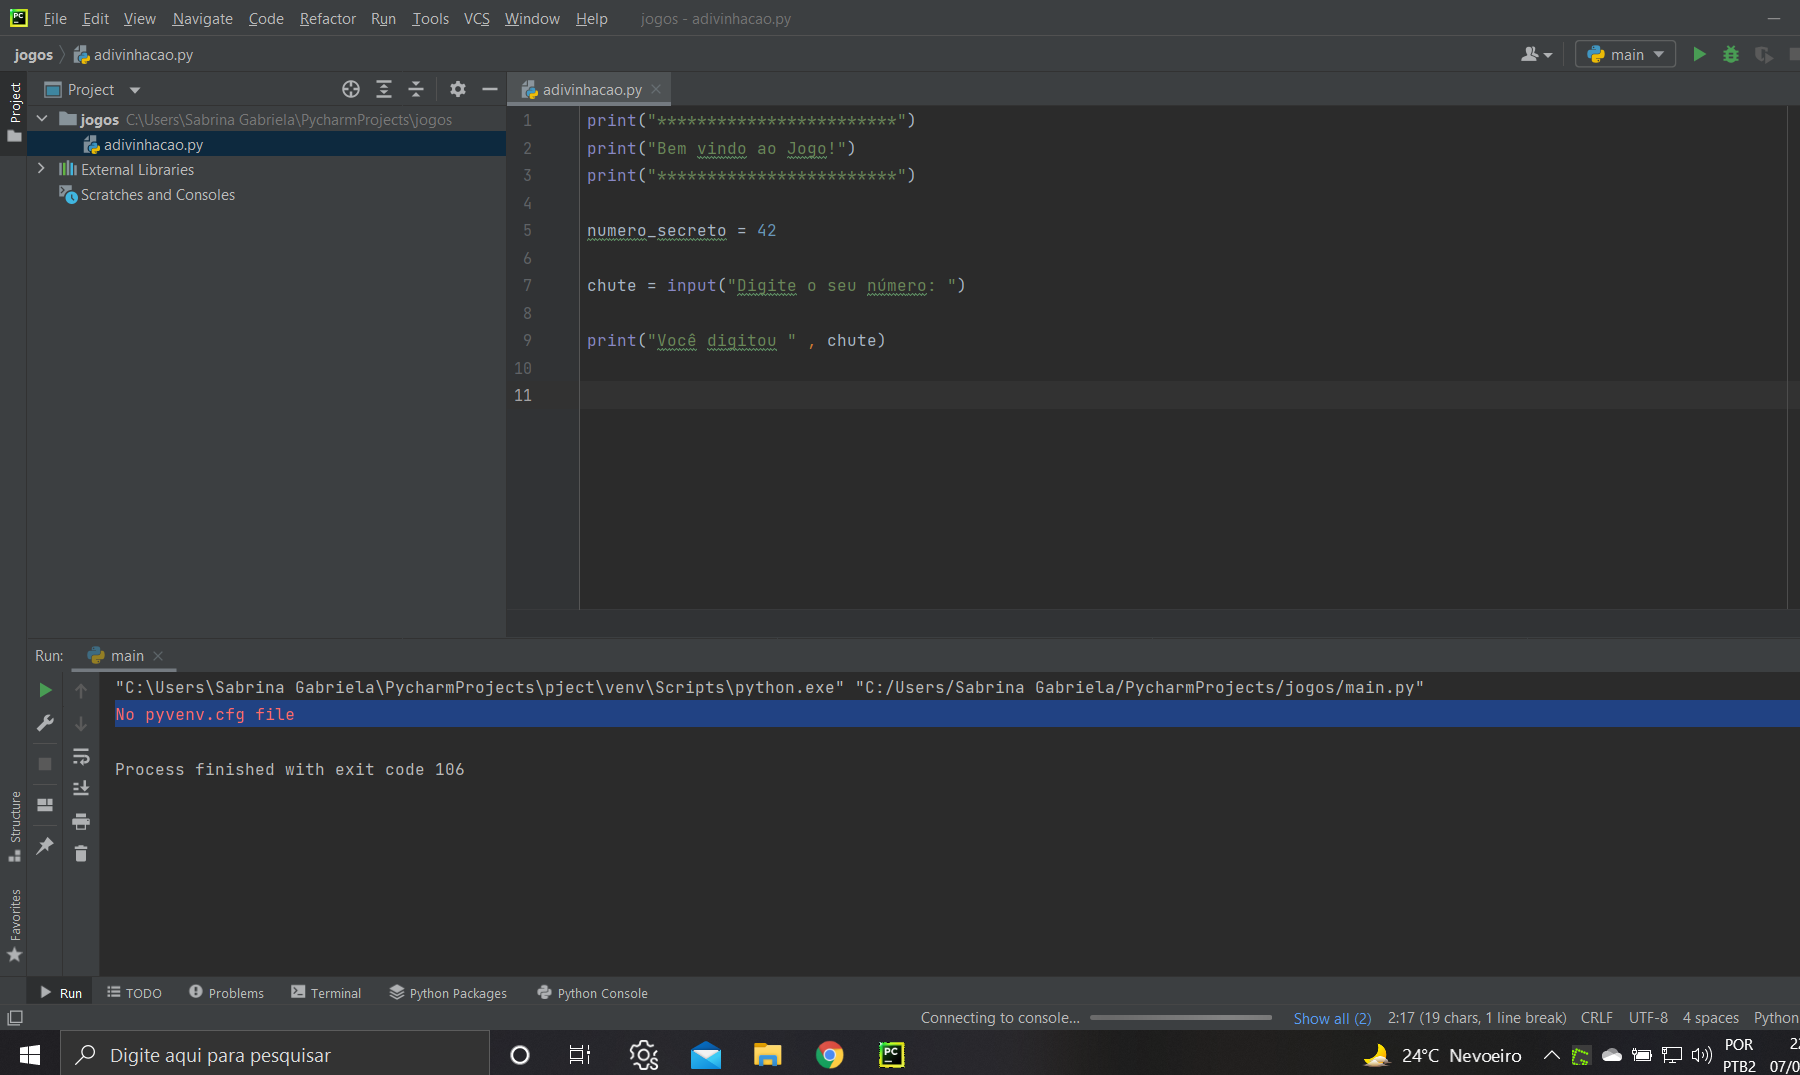
Task: Close the adivinhacao.py editor tab
Action: point(656,89)
